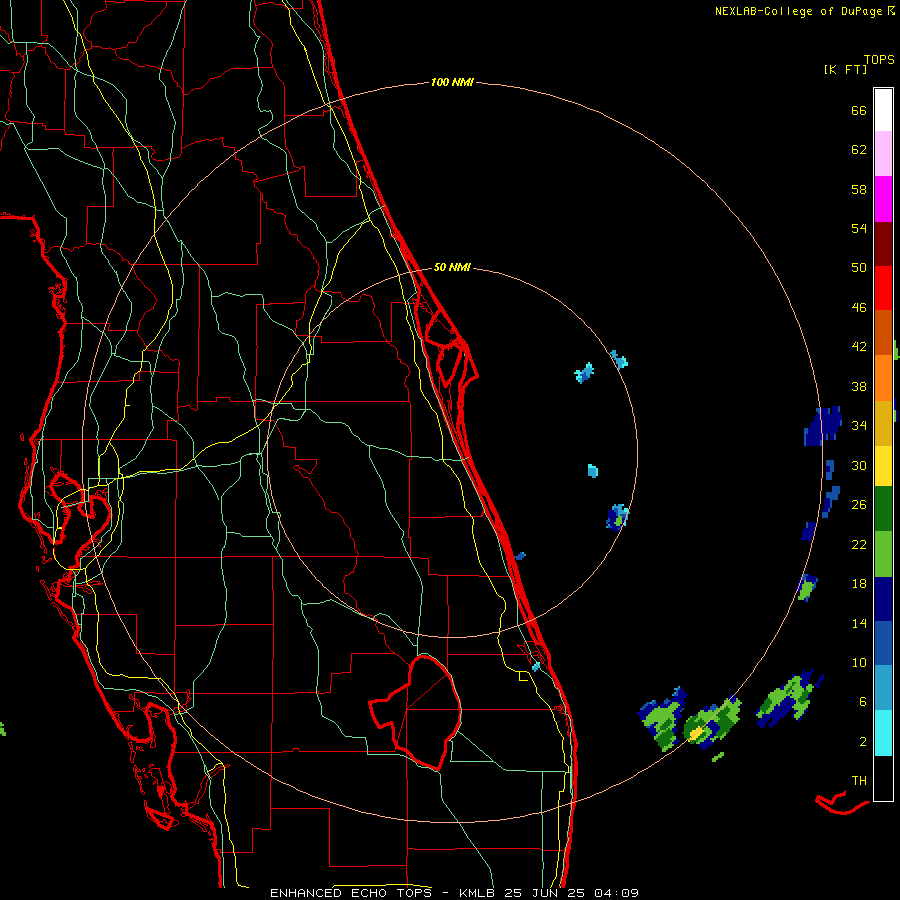Click the black TH legend swatch
The width and height of the screenshot is (900, 900).
tap(883, 778)
